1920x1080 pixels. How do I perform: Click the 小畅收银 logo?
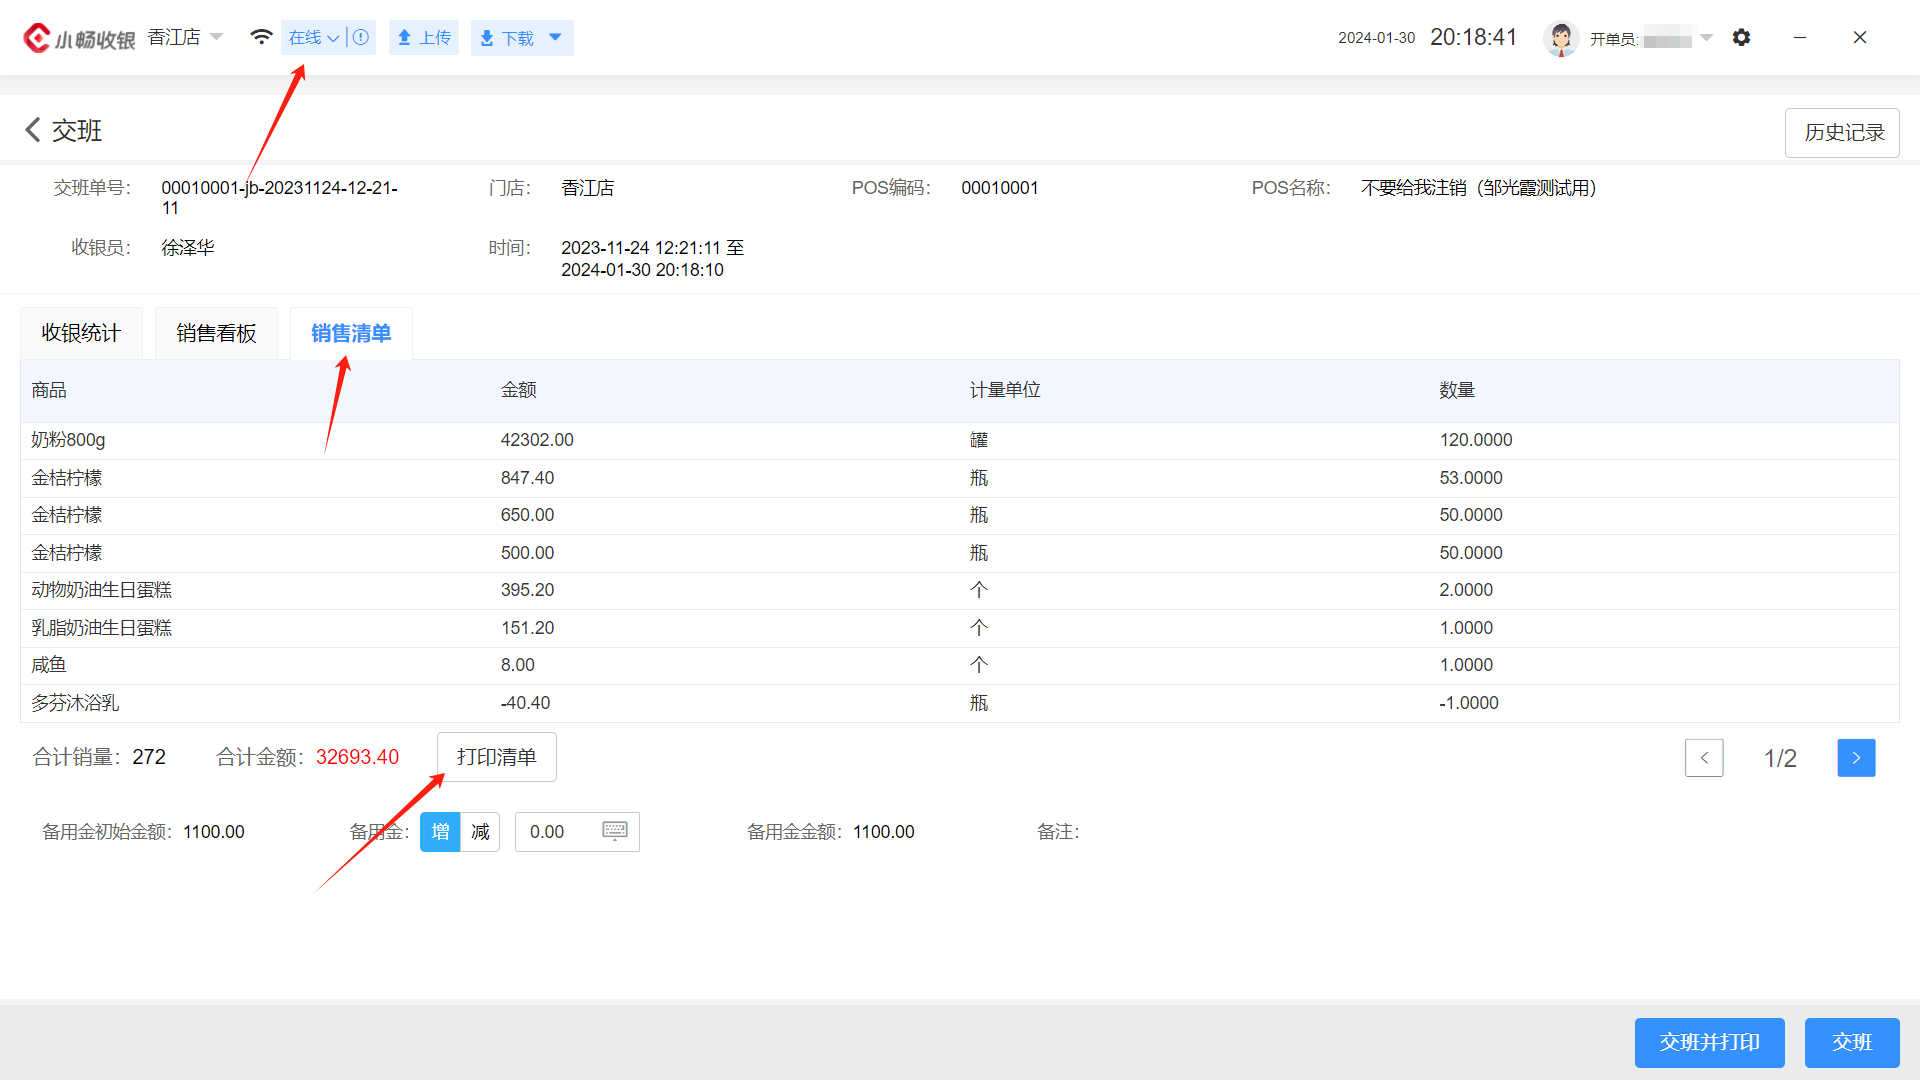80,38
